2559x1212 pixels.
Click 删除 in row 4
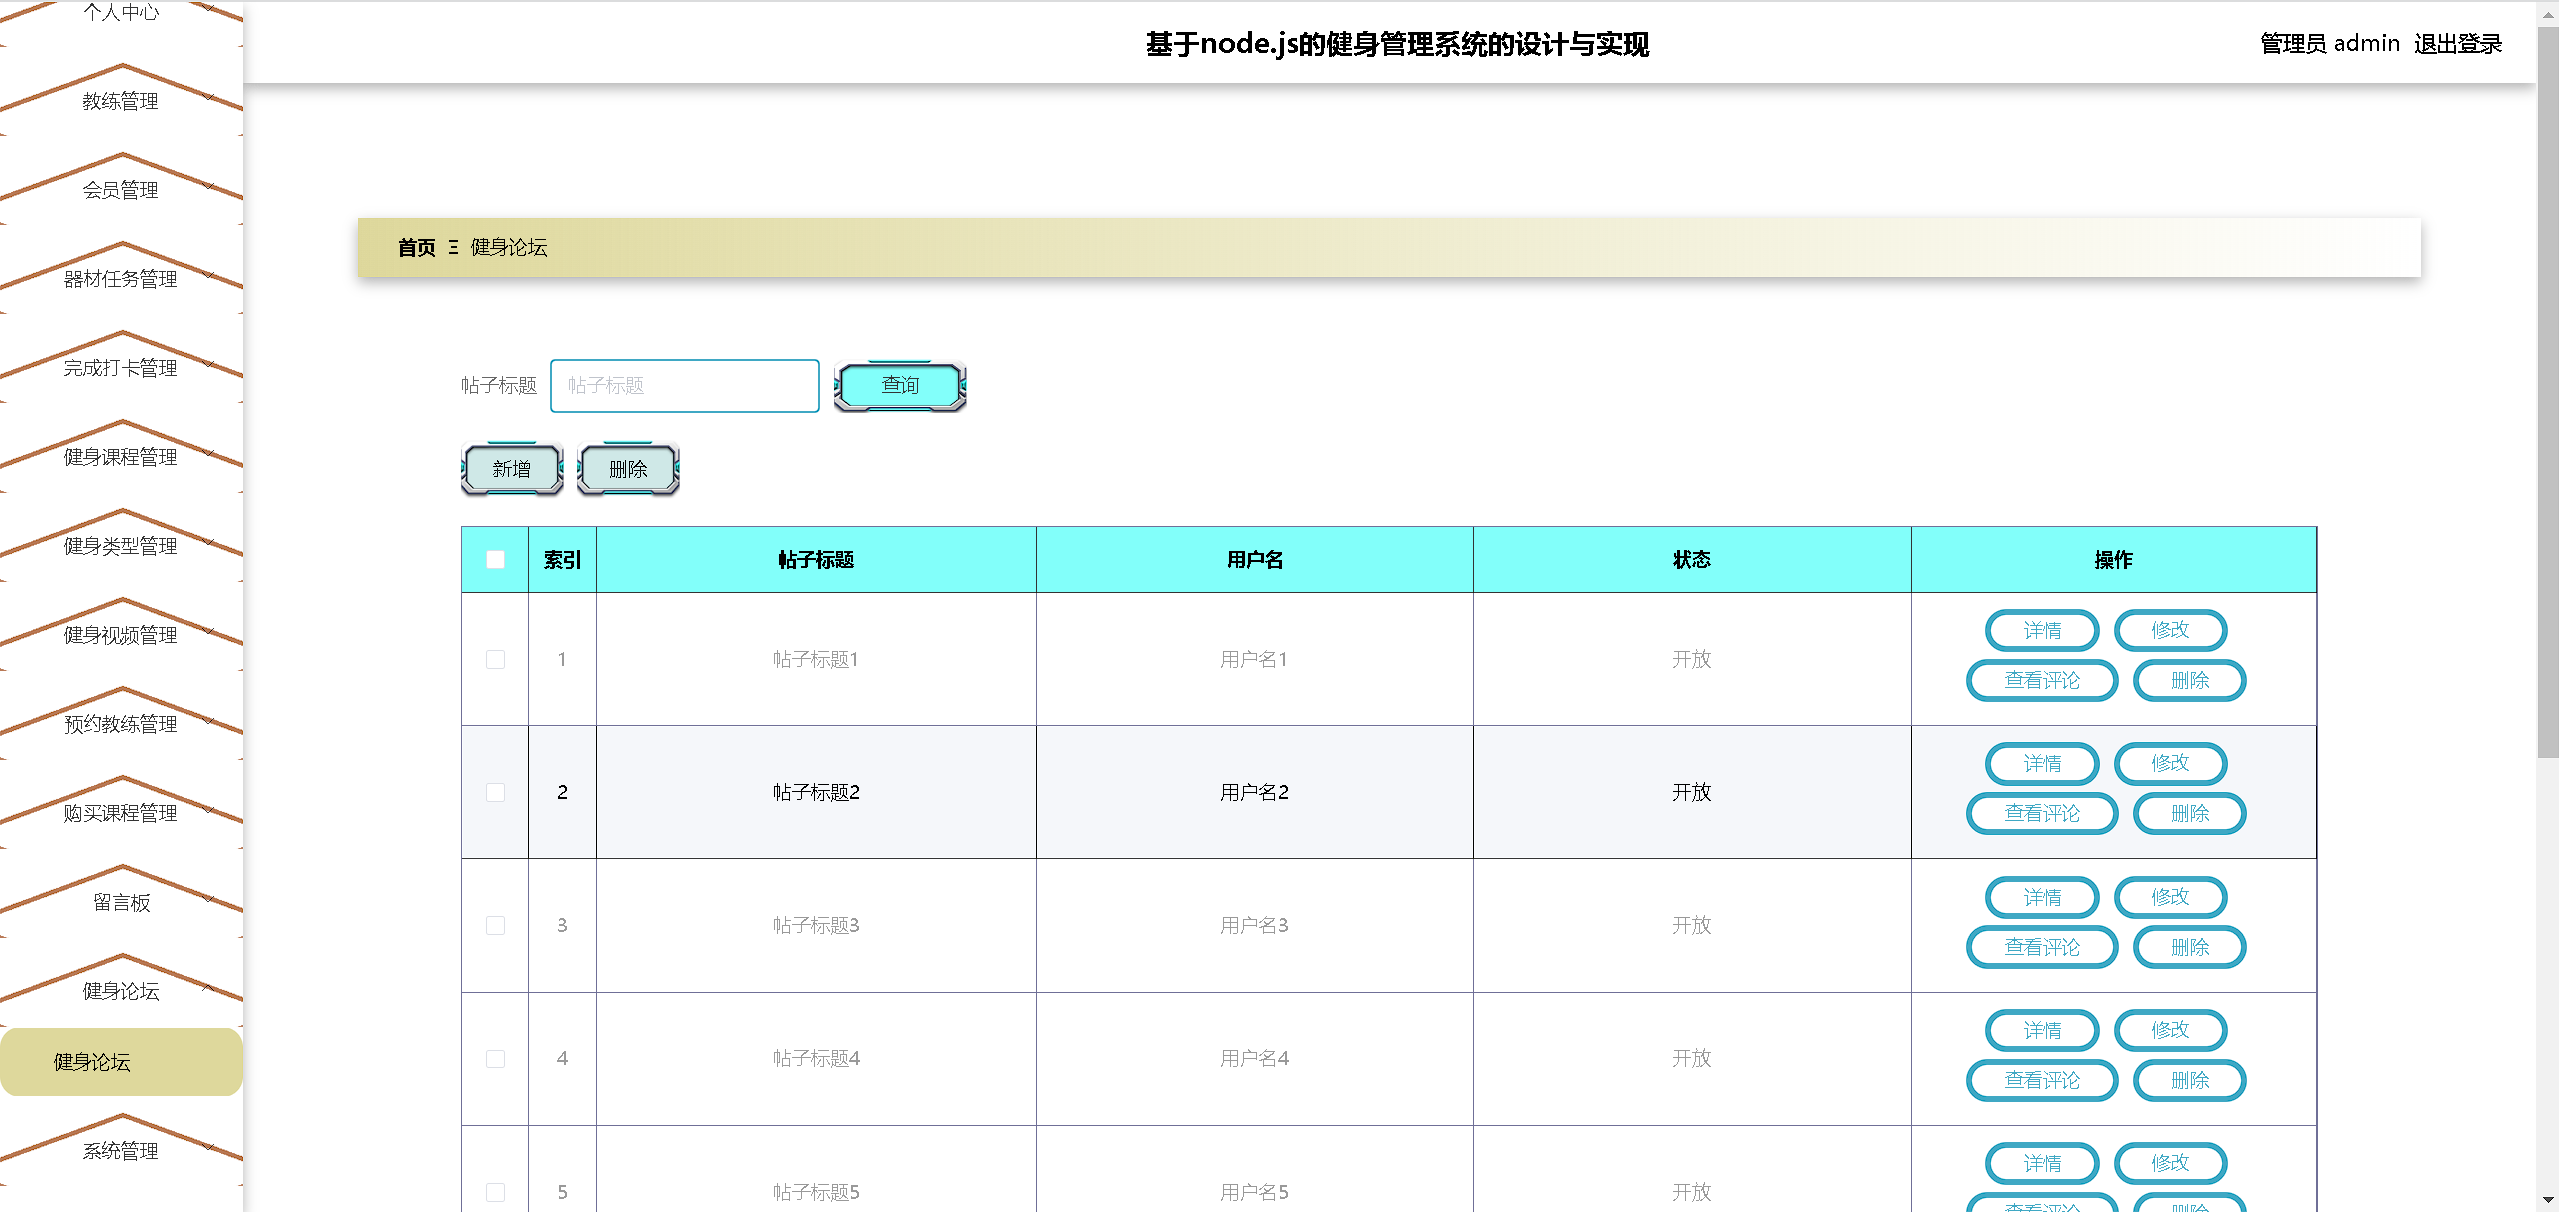(x=2189, y=1080)
